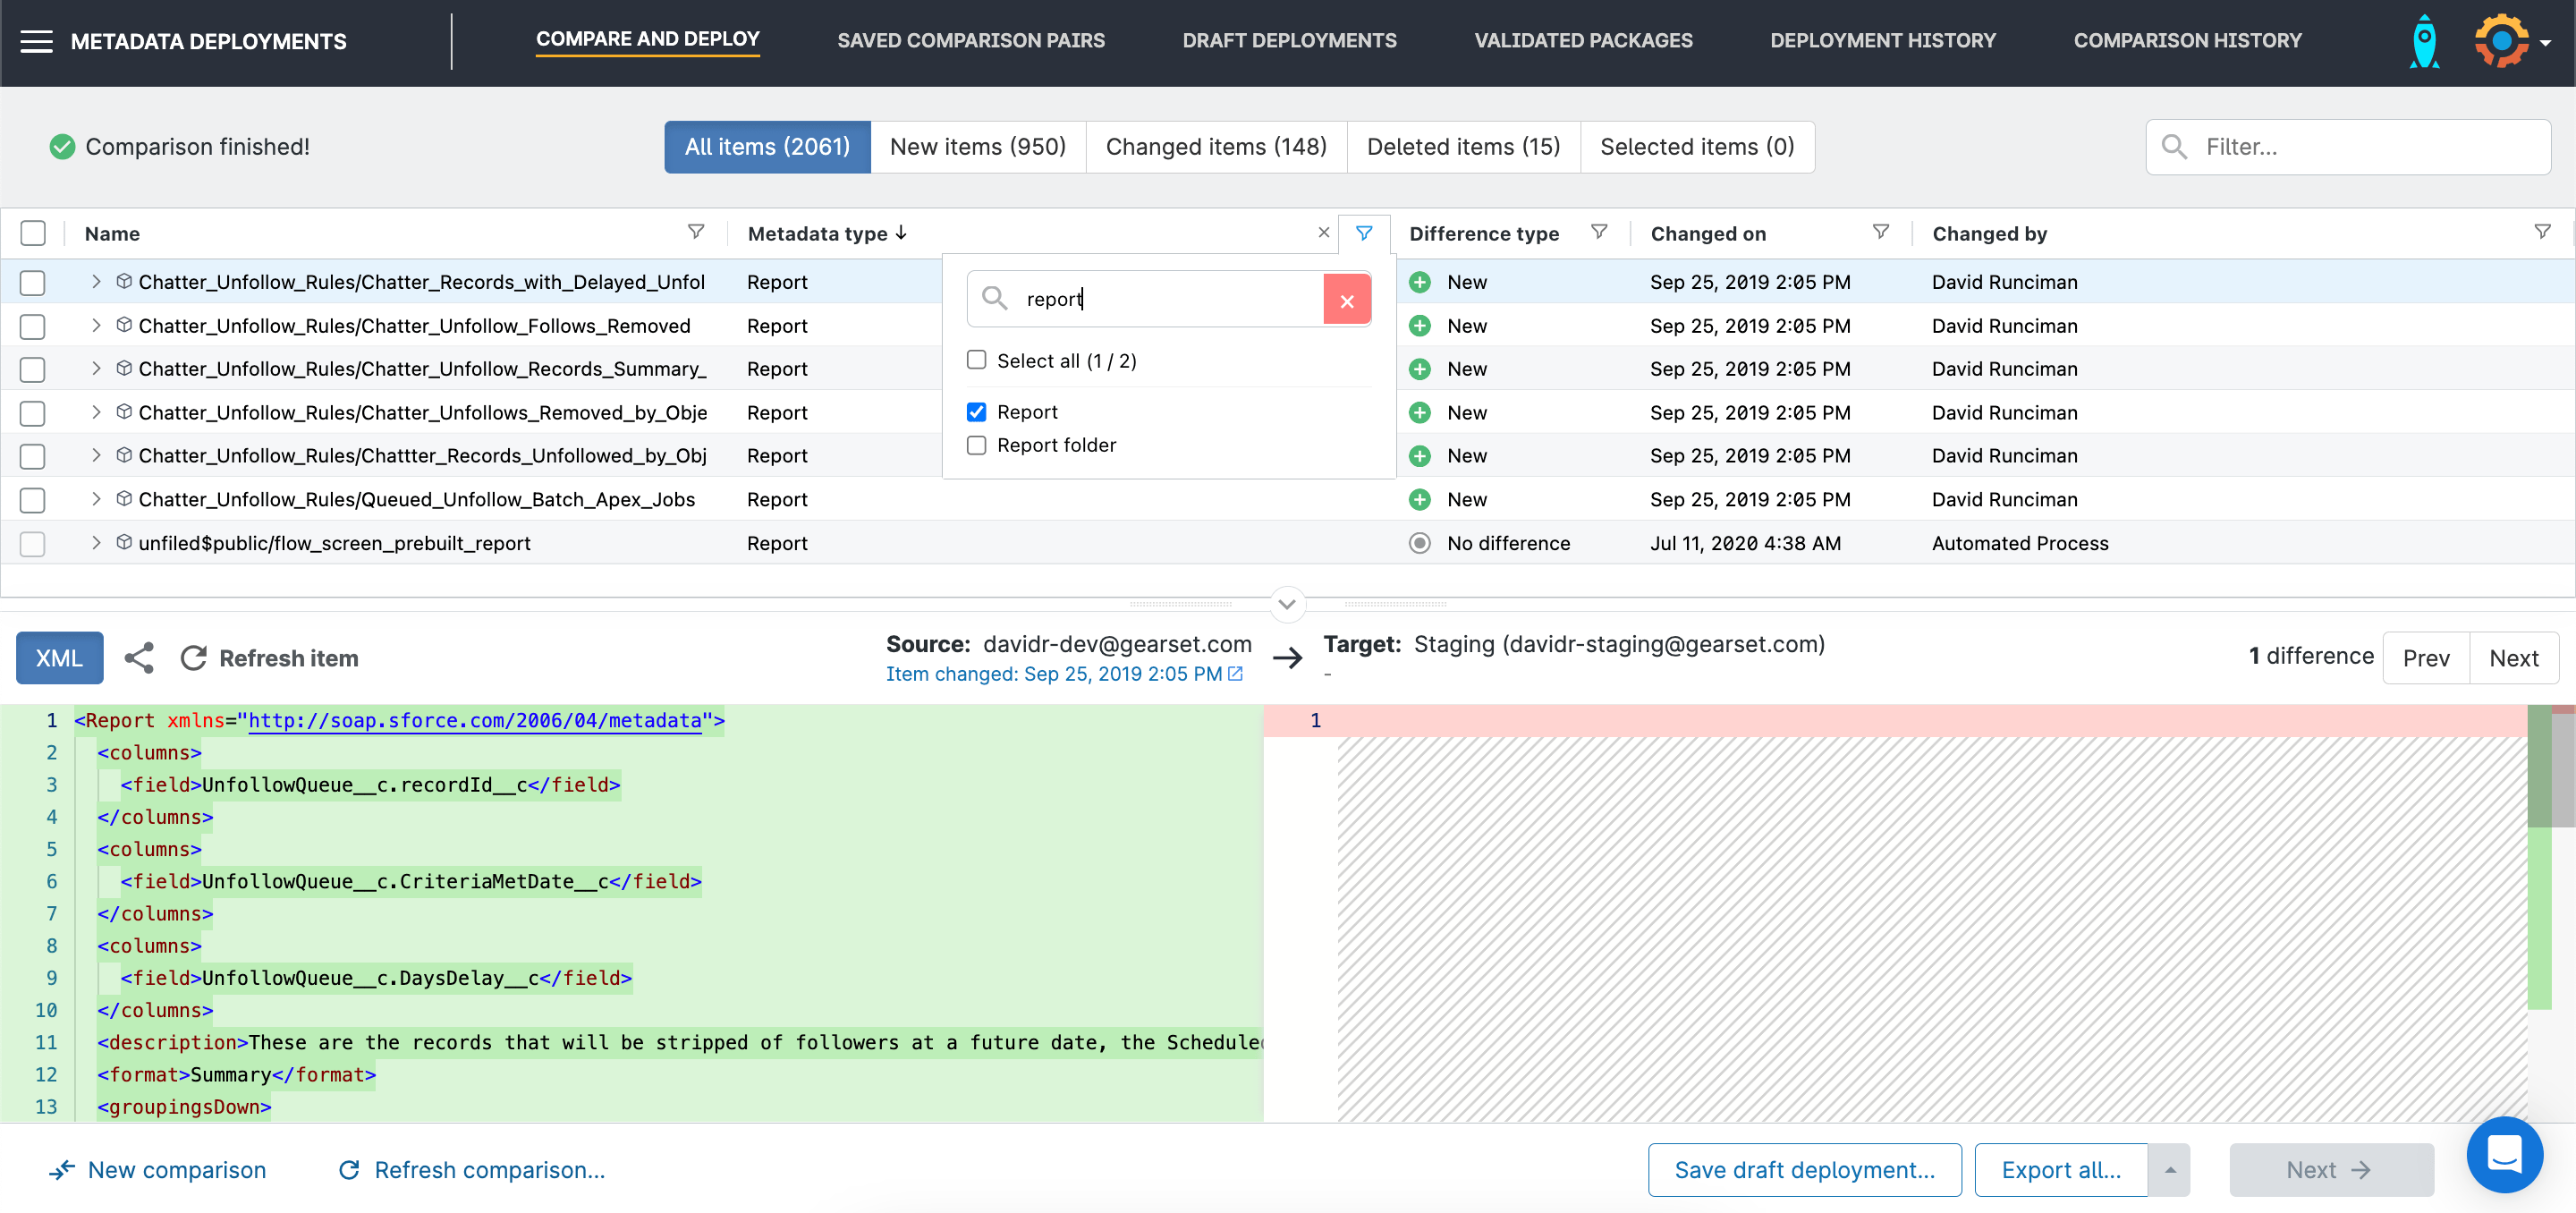Open the filter icon on the Name column

[x=696, y=232]
